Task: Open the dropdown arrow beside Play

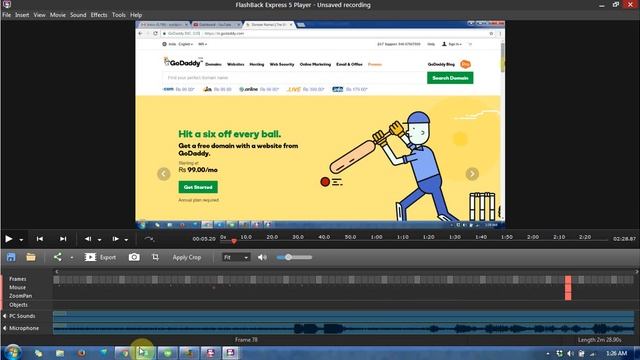Action: (21, 240)
